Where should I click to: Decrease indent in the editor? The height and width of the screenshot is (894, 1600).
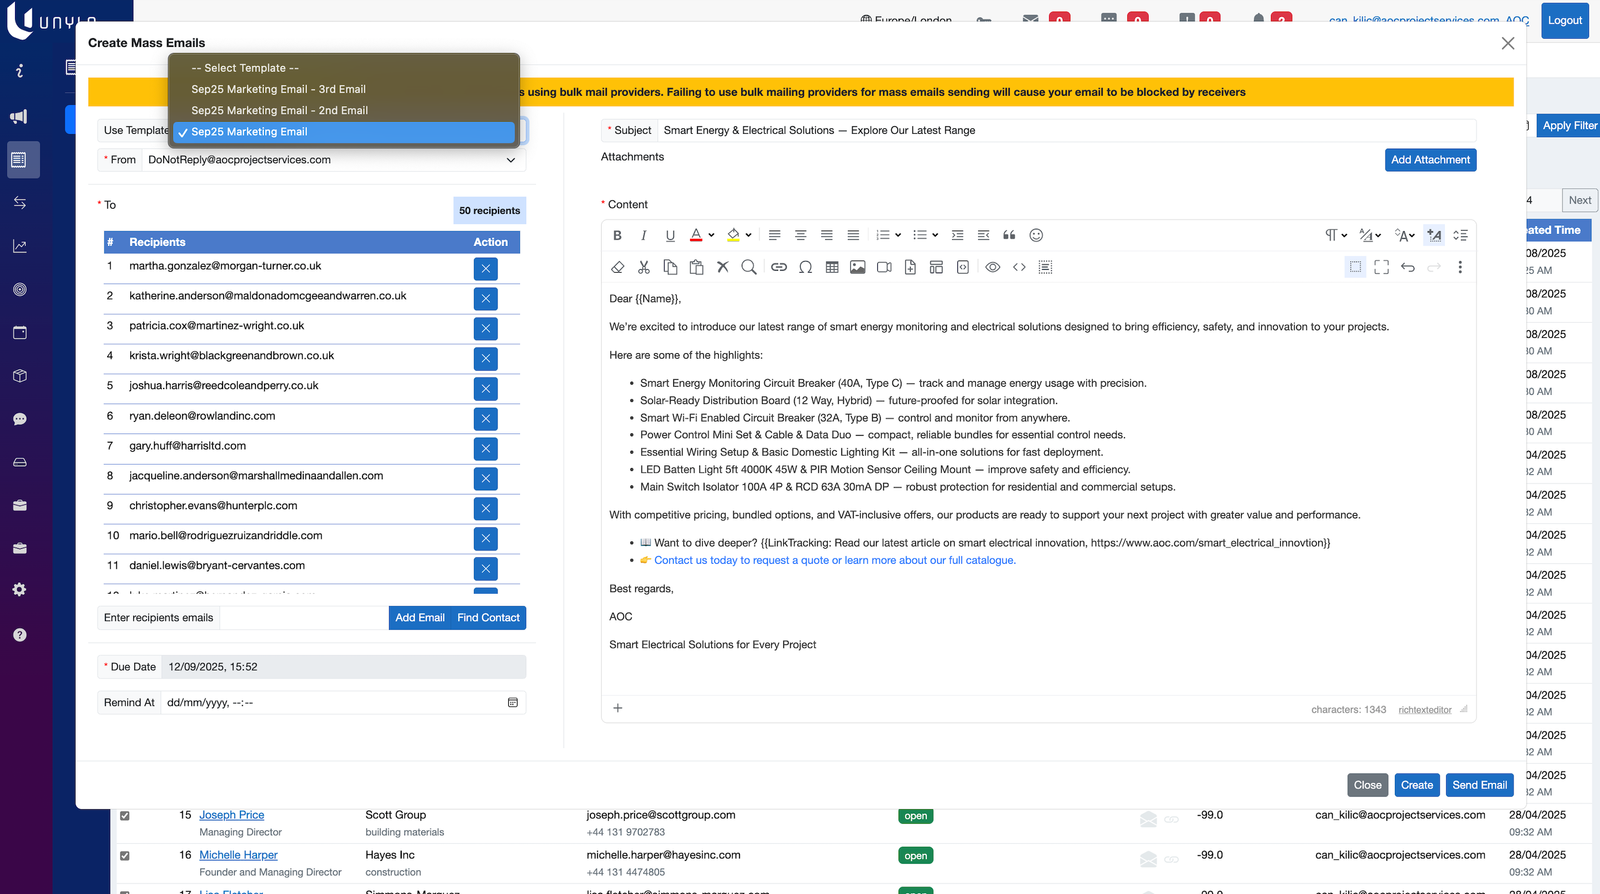[983, 236]
